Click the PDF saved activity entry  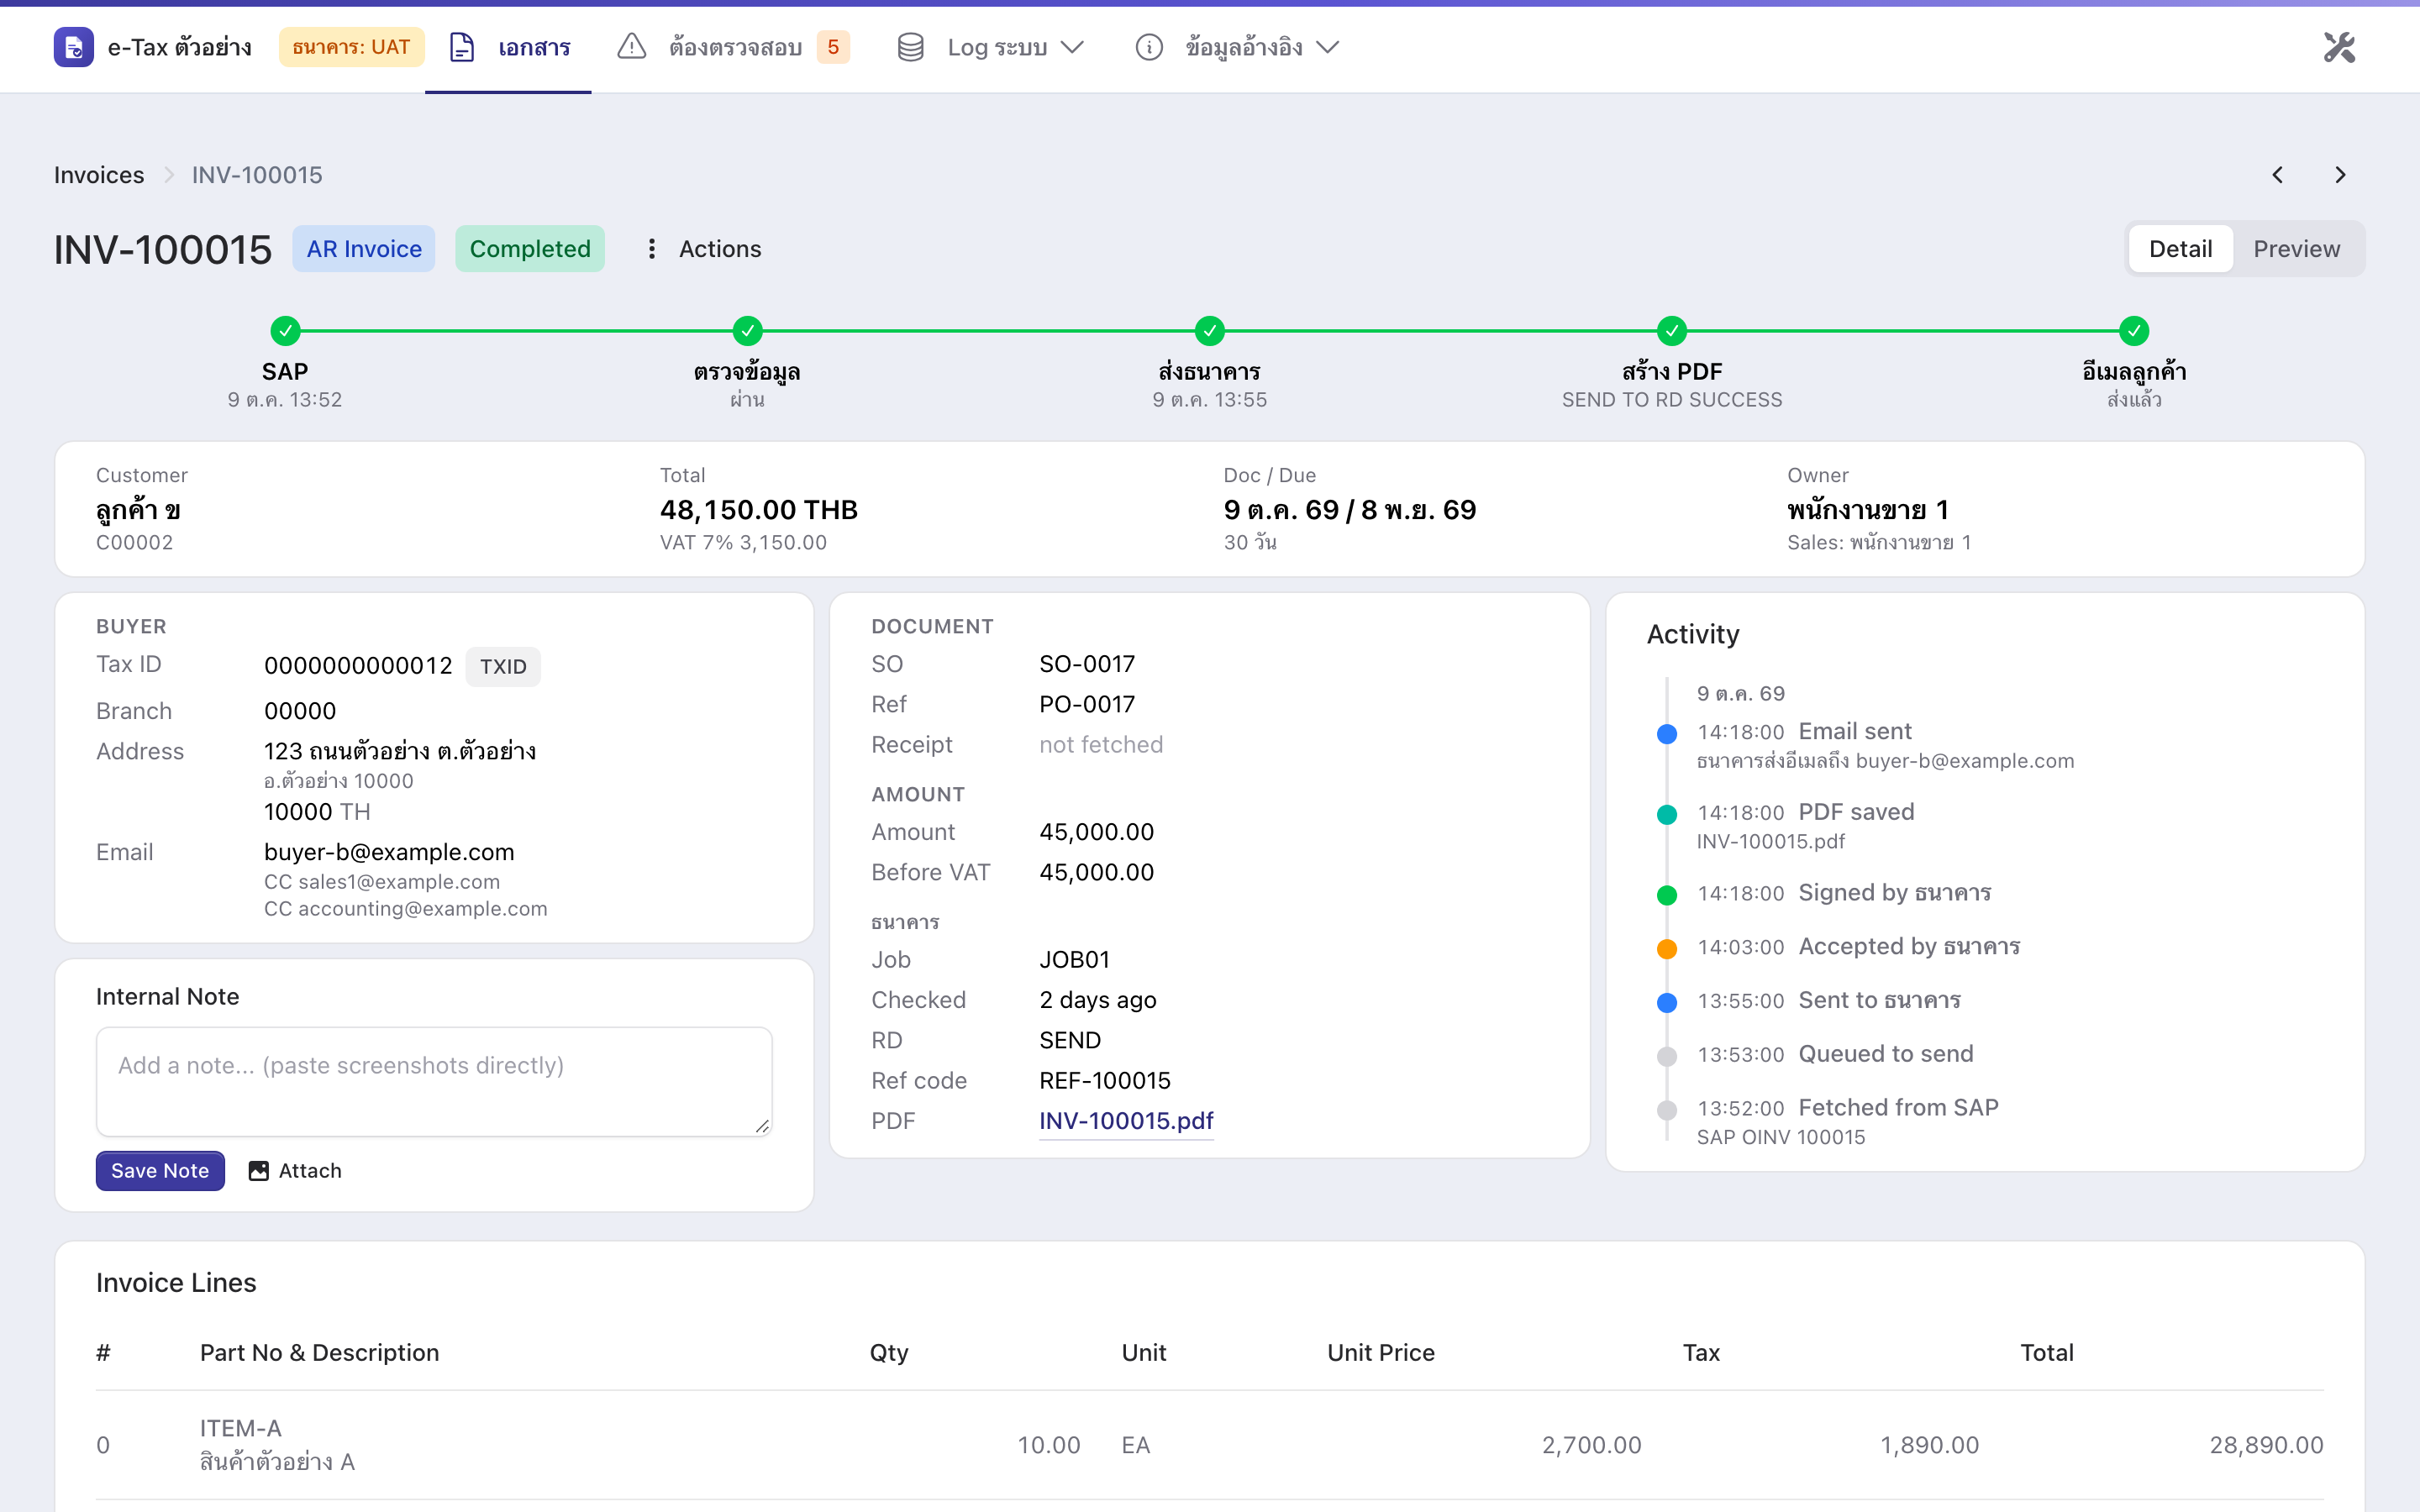pos(1806,826)
